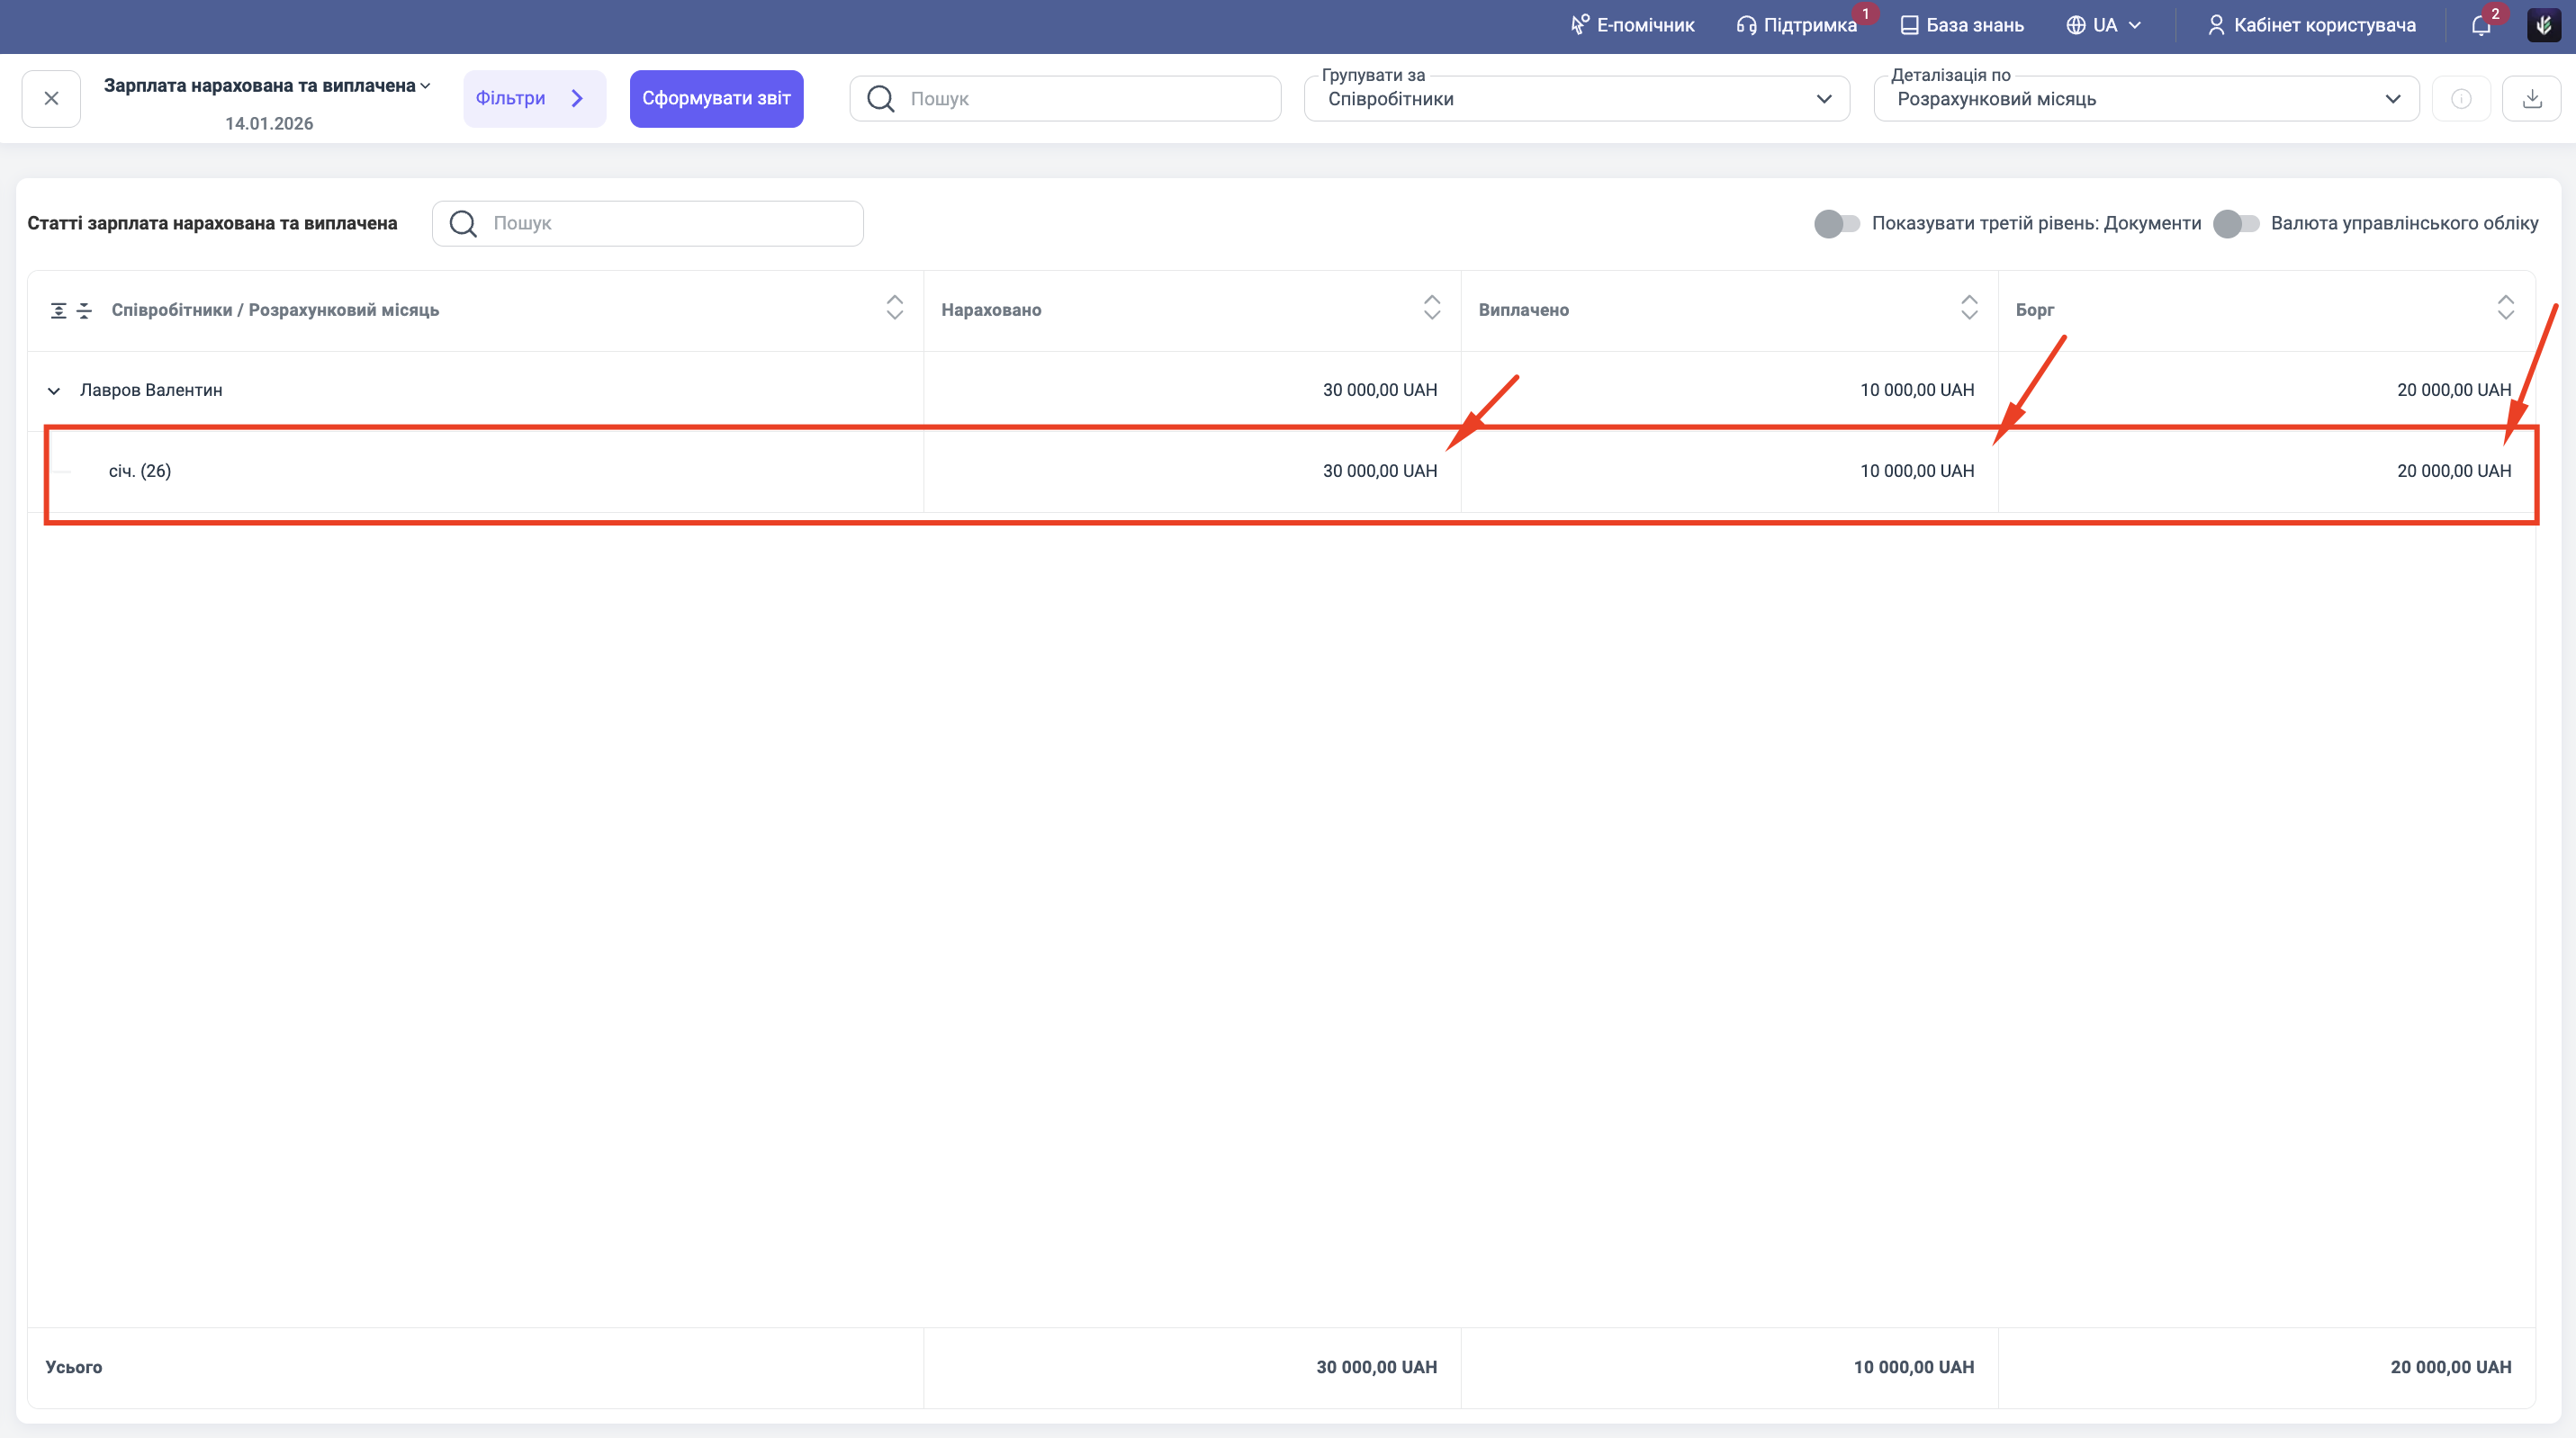Open База знань in the top bar
Image resolution: width=2576 pixels, height=1438 pixels.
pos(1961,25)
